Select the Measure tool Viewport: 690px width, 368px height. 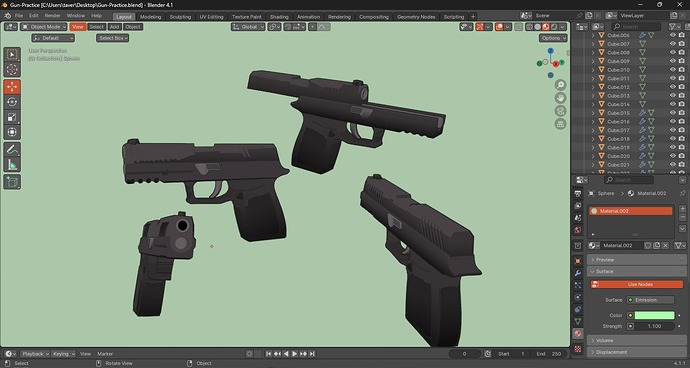(12, 165)
